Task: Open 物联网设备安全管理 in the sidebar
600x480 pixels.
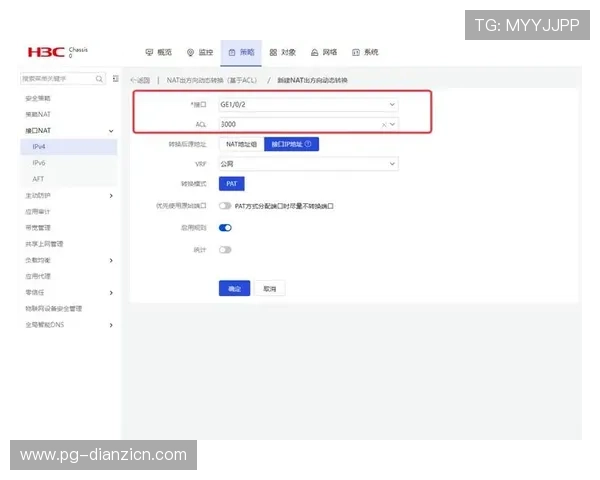Action: (x=54, y=309)
